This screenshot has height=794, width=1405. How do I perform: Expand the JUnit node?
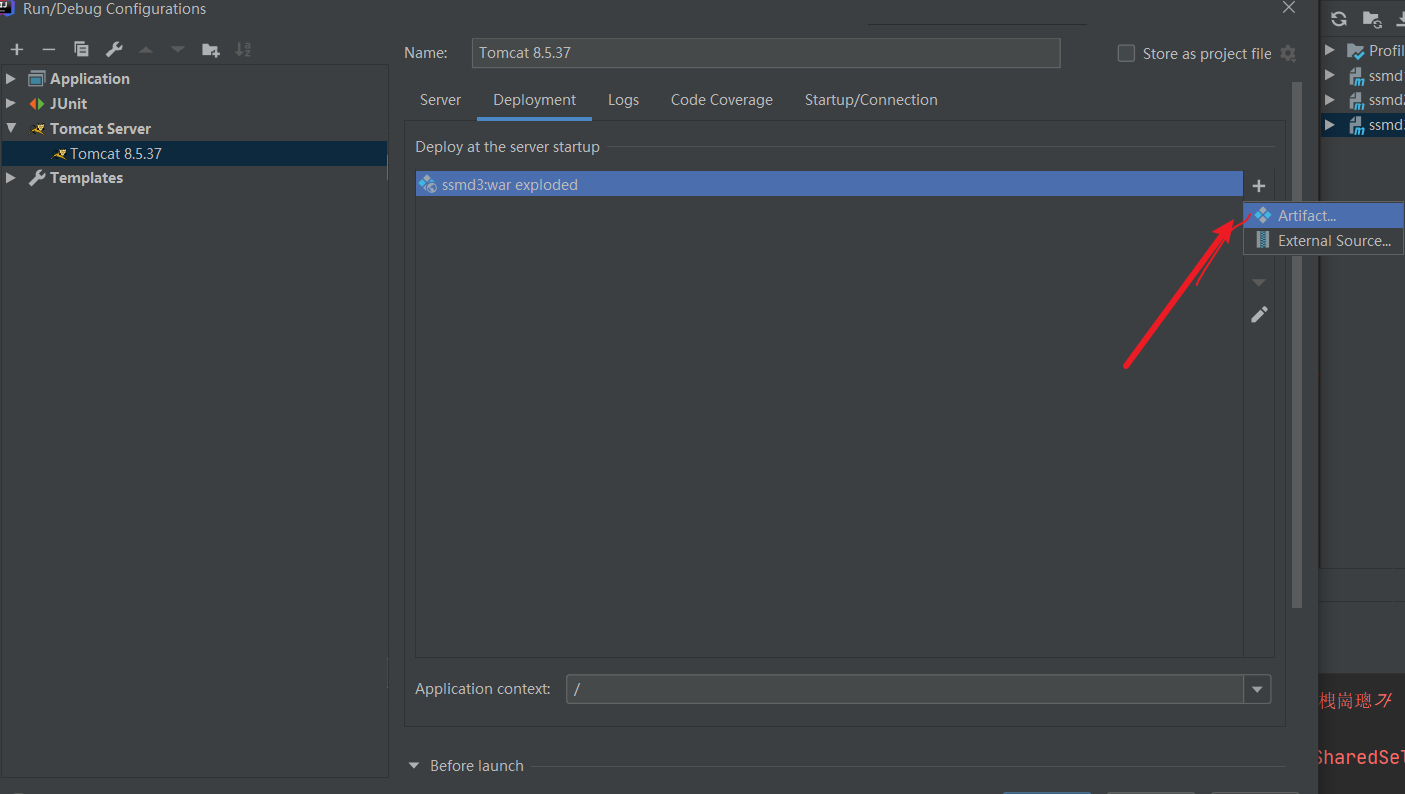(x=11, y=103)
